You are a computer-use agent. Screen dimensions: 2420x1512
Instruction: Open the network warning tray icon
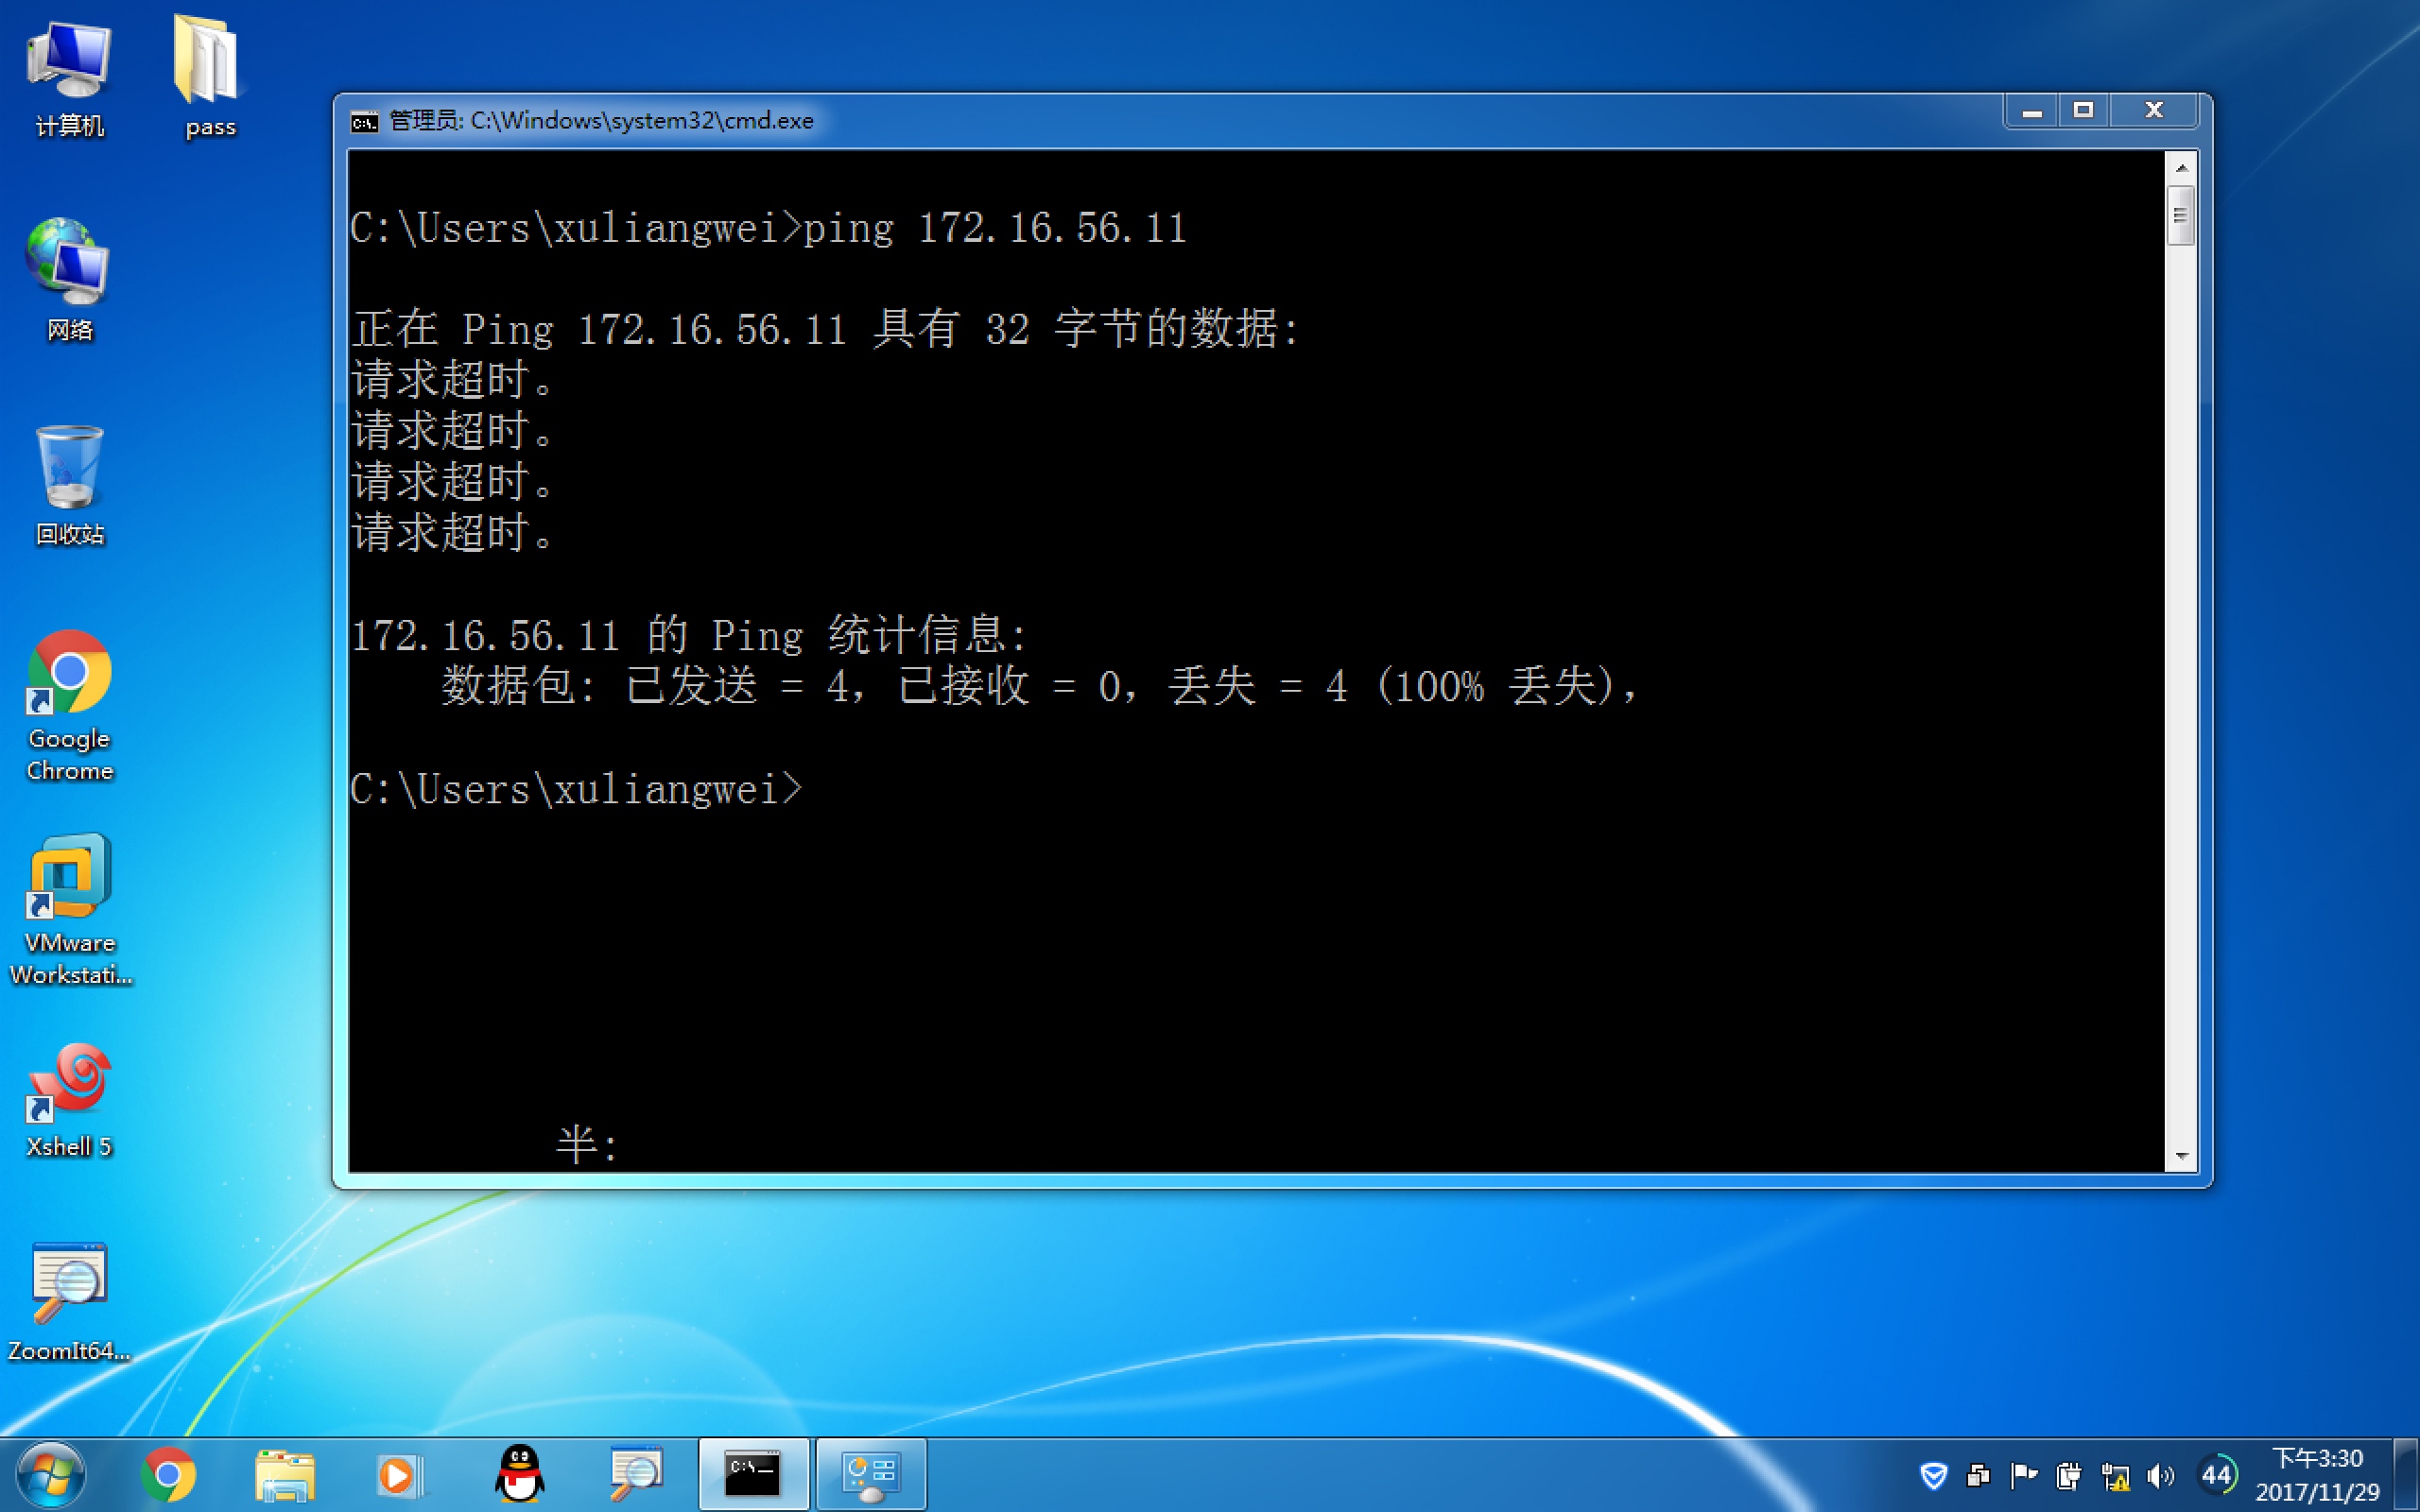2115,1476
